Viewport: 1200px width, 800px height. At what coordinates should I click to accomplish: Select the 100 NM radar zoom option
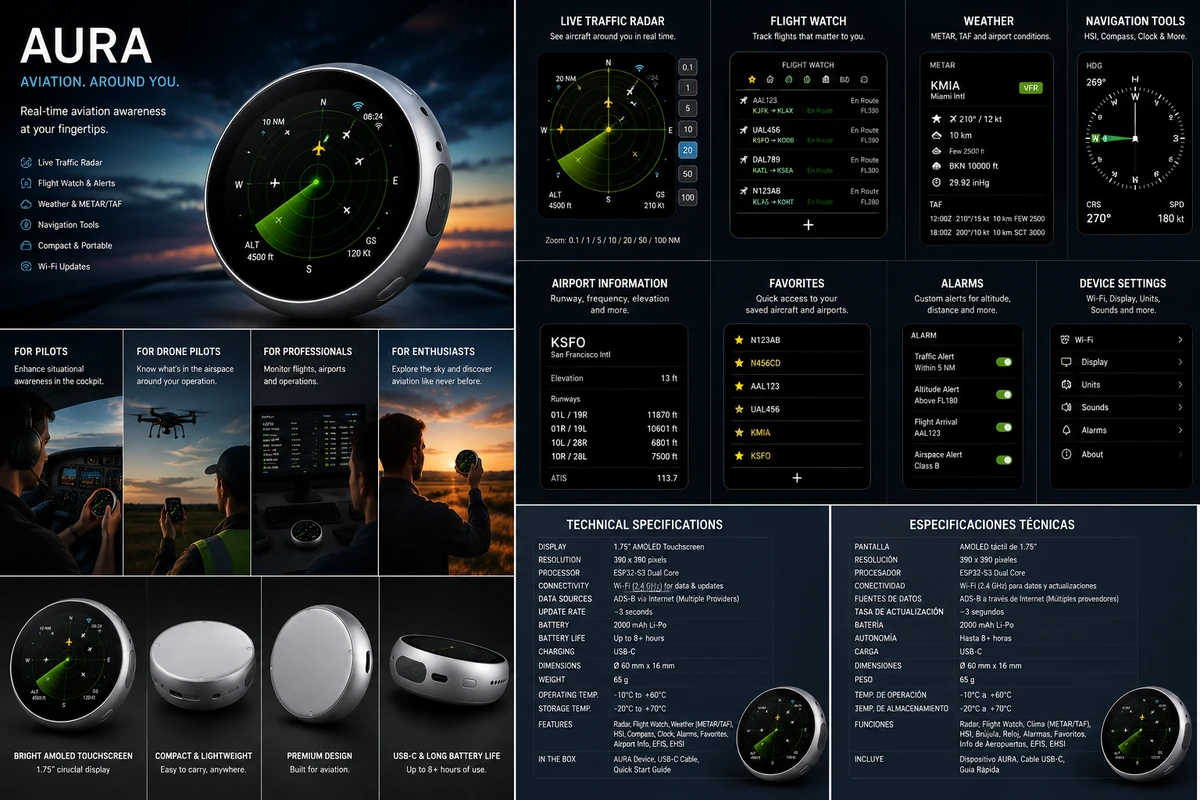pos(687,198)
